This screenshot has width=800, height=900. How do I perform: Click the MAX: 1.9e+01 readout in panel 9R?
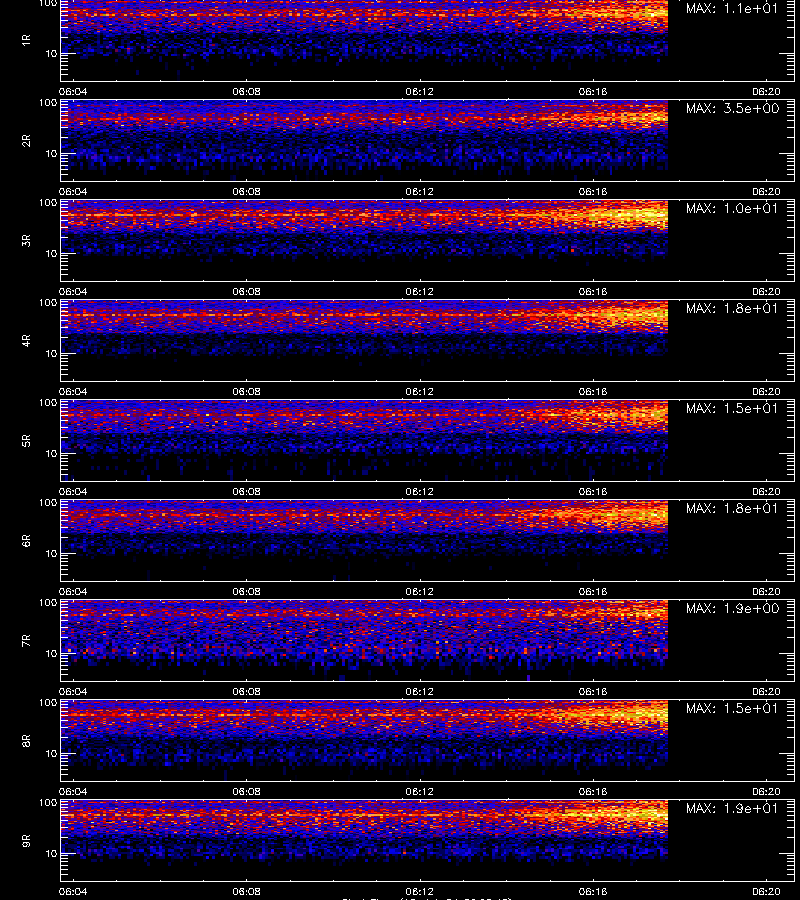732,808
